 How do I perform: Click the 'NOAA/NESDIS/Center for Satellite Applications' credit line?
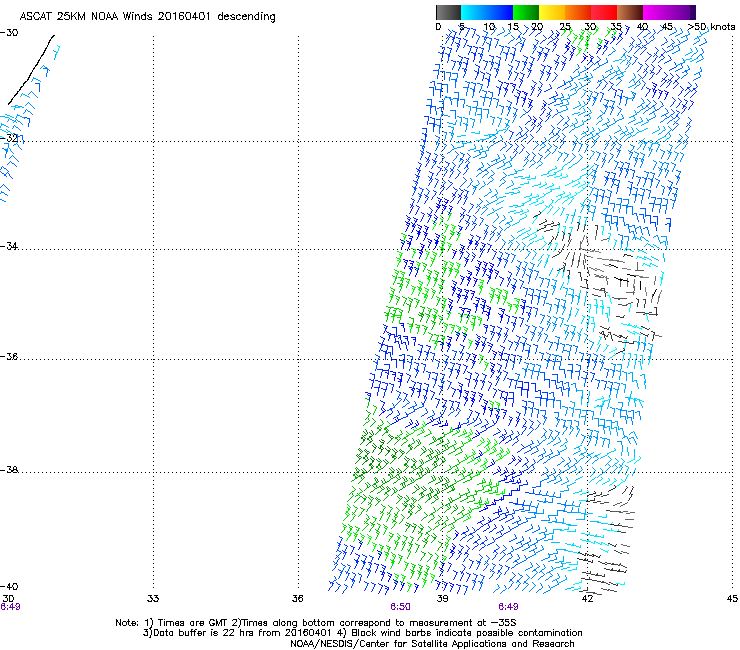[x=432, y=644]
